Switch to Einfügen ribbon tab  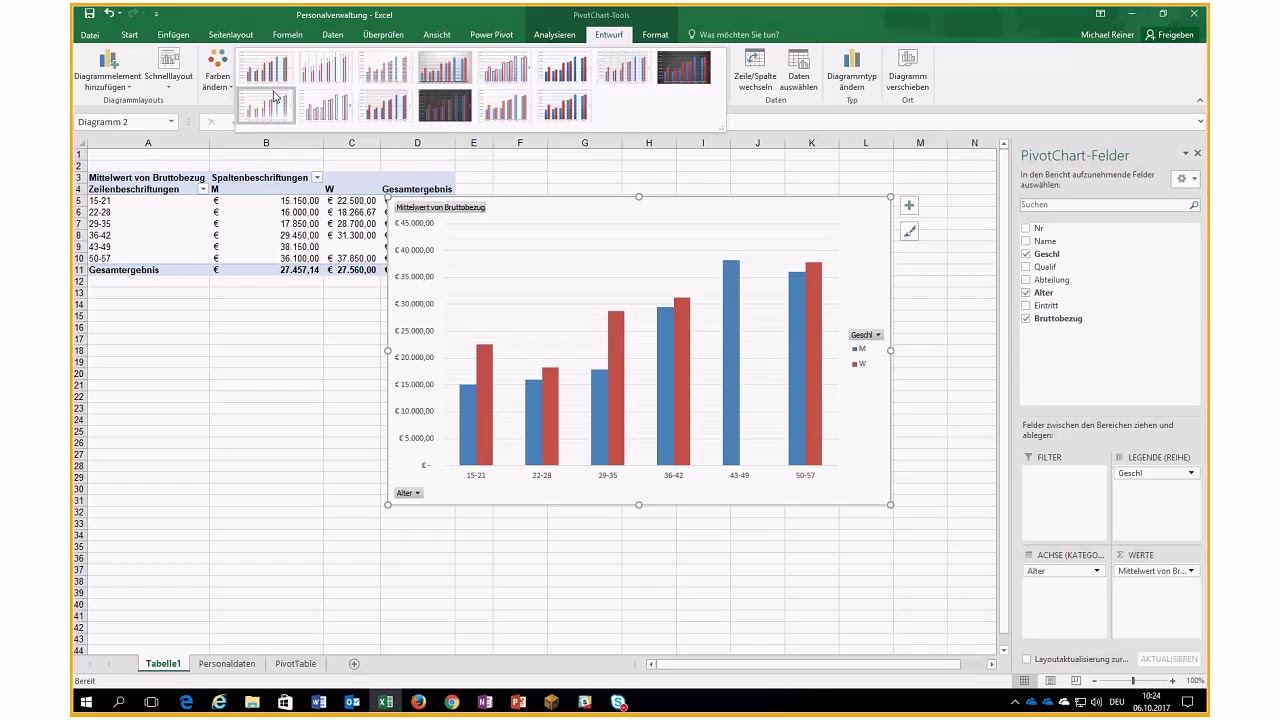[x=173, y=35]
